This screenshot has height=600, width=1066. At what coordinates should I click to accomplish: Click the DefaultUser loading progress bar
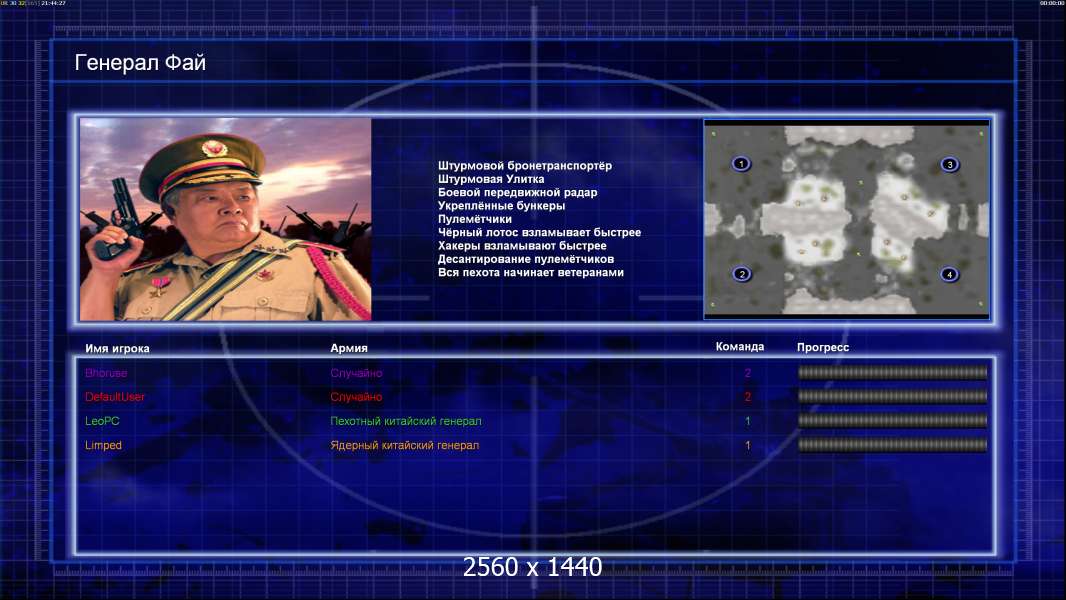tap(893, 396)
